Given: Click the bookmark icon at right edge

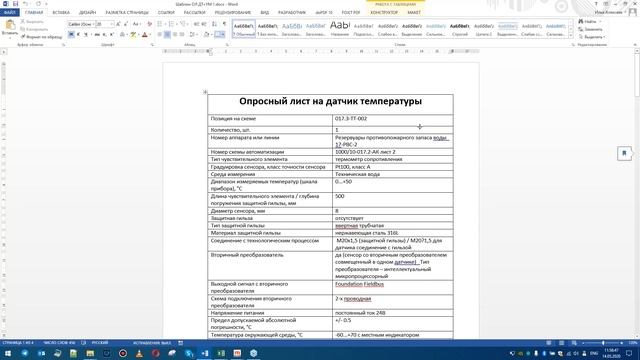Looking at the screenshot, I should (624, 153).
